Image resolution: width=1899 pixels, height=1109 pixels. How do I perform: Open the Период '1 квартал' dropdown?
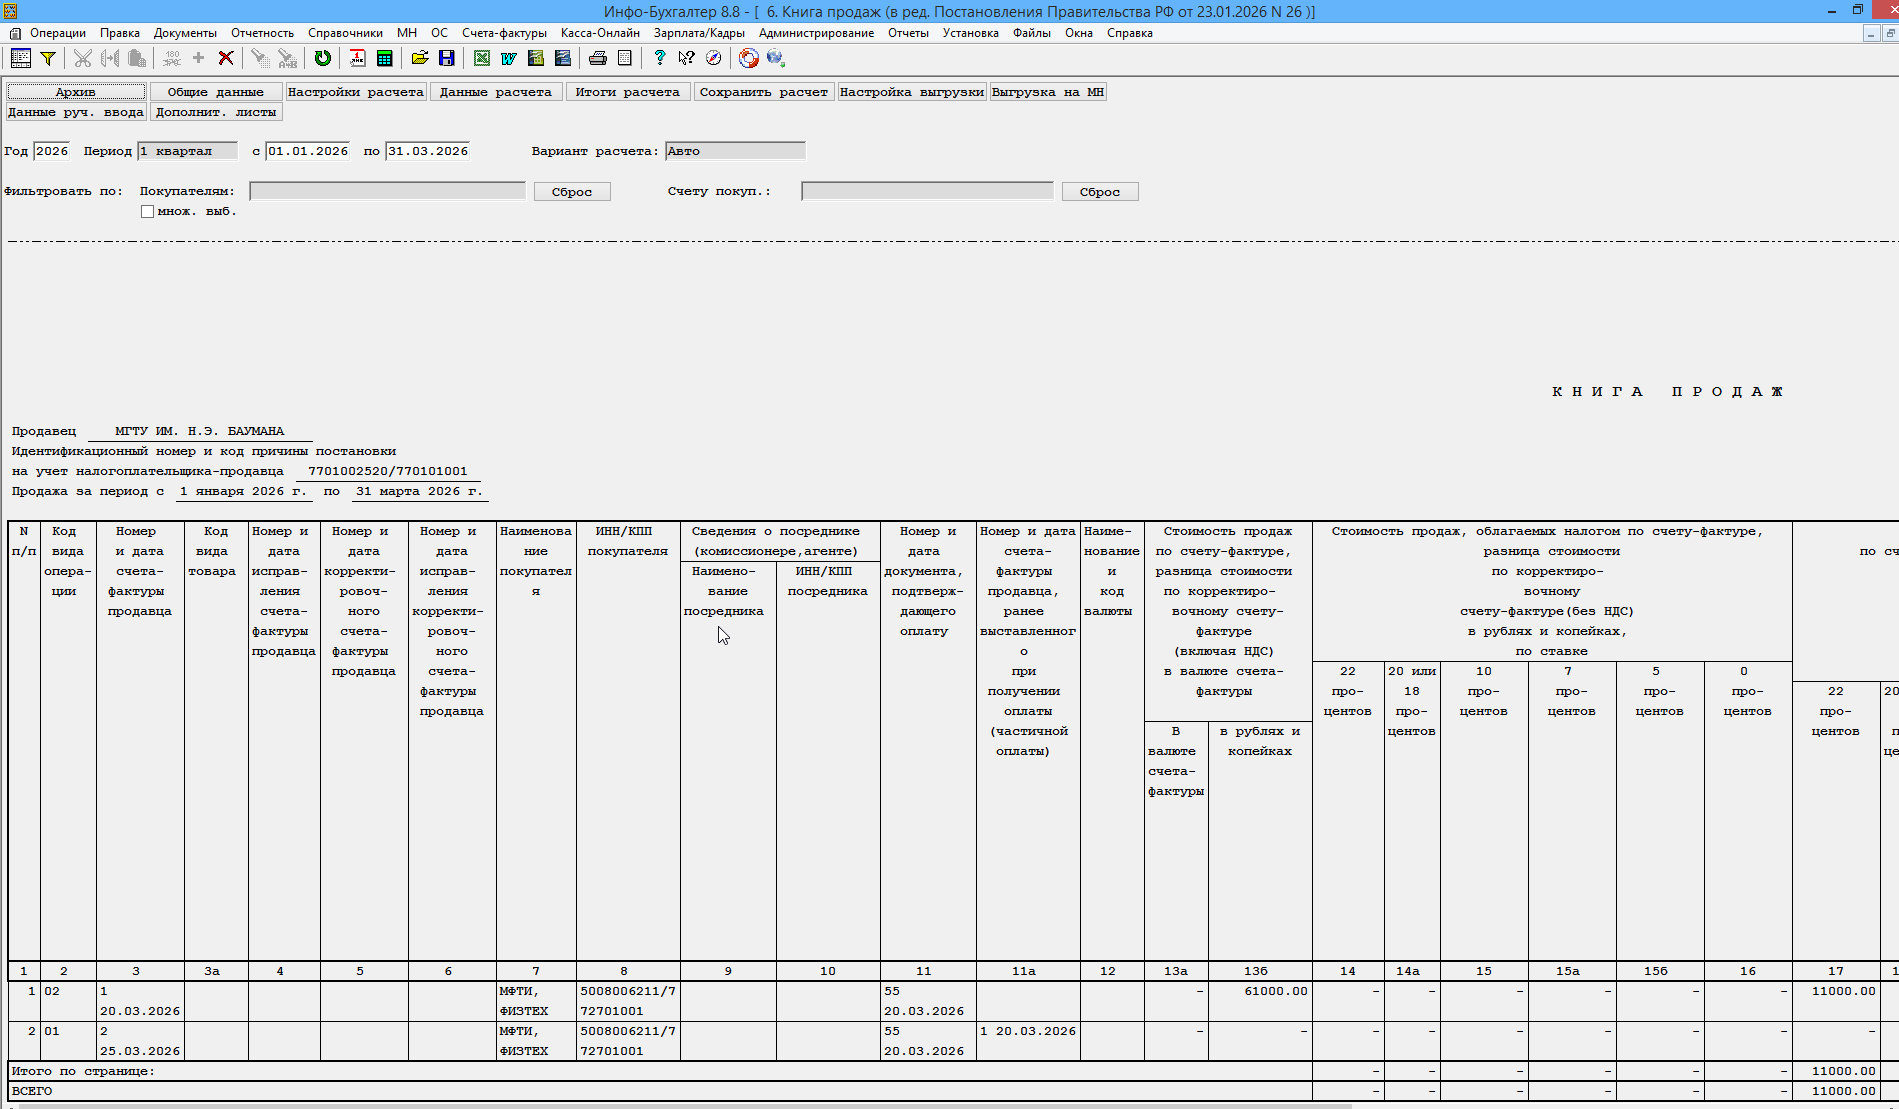coord(188,151)
